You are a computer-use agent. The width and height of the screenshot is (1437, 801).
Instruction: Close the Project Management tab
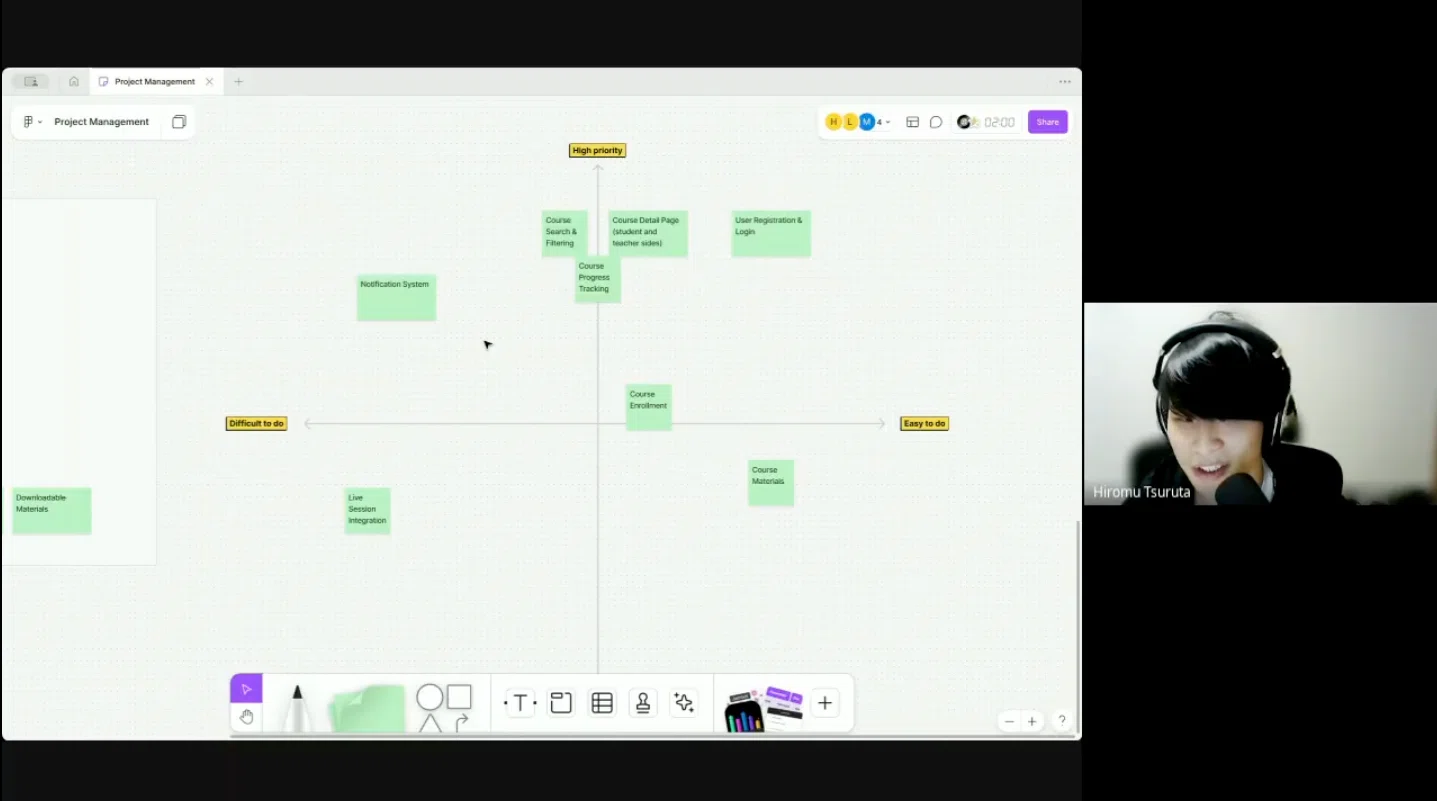coord(209,81)
